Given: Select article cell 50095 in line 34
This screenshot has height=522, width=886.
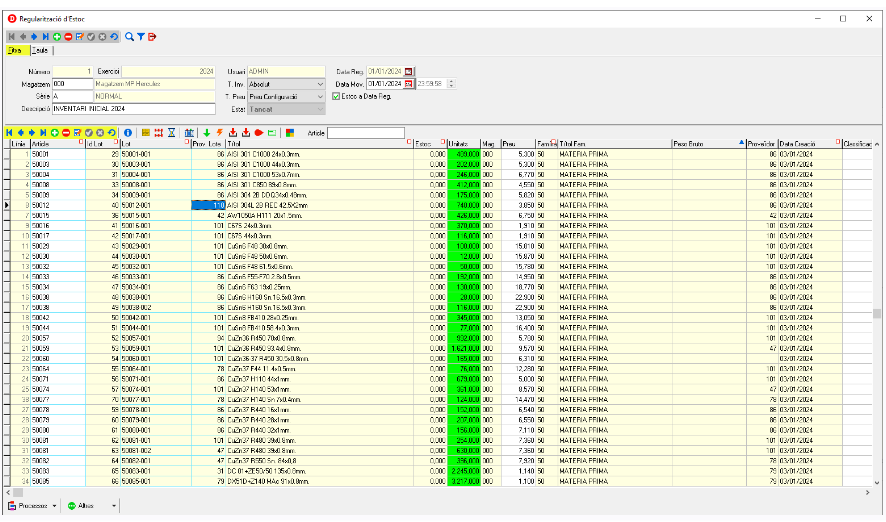Looking at the screenshot, I should [x=58, y=482].
